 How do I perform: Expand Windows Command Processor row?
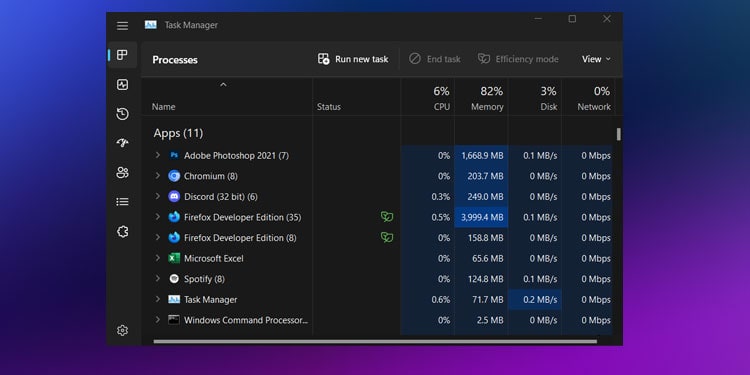click(158, 320)
